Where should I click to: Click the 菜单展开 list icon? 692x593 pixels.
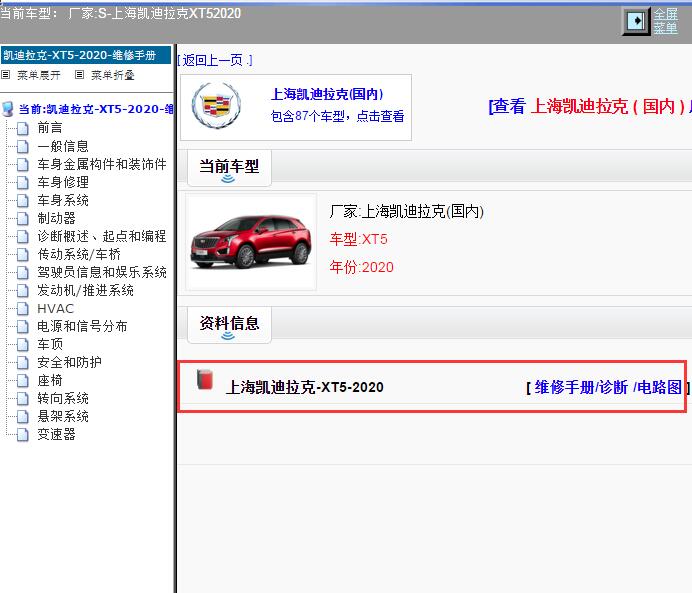pyautogui.click(x=6, y=75)
